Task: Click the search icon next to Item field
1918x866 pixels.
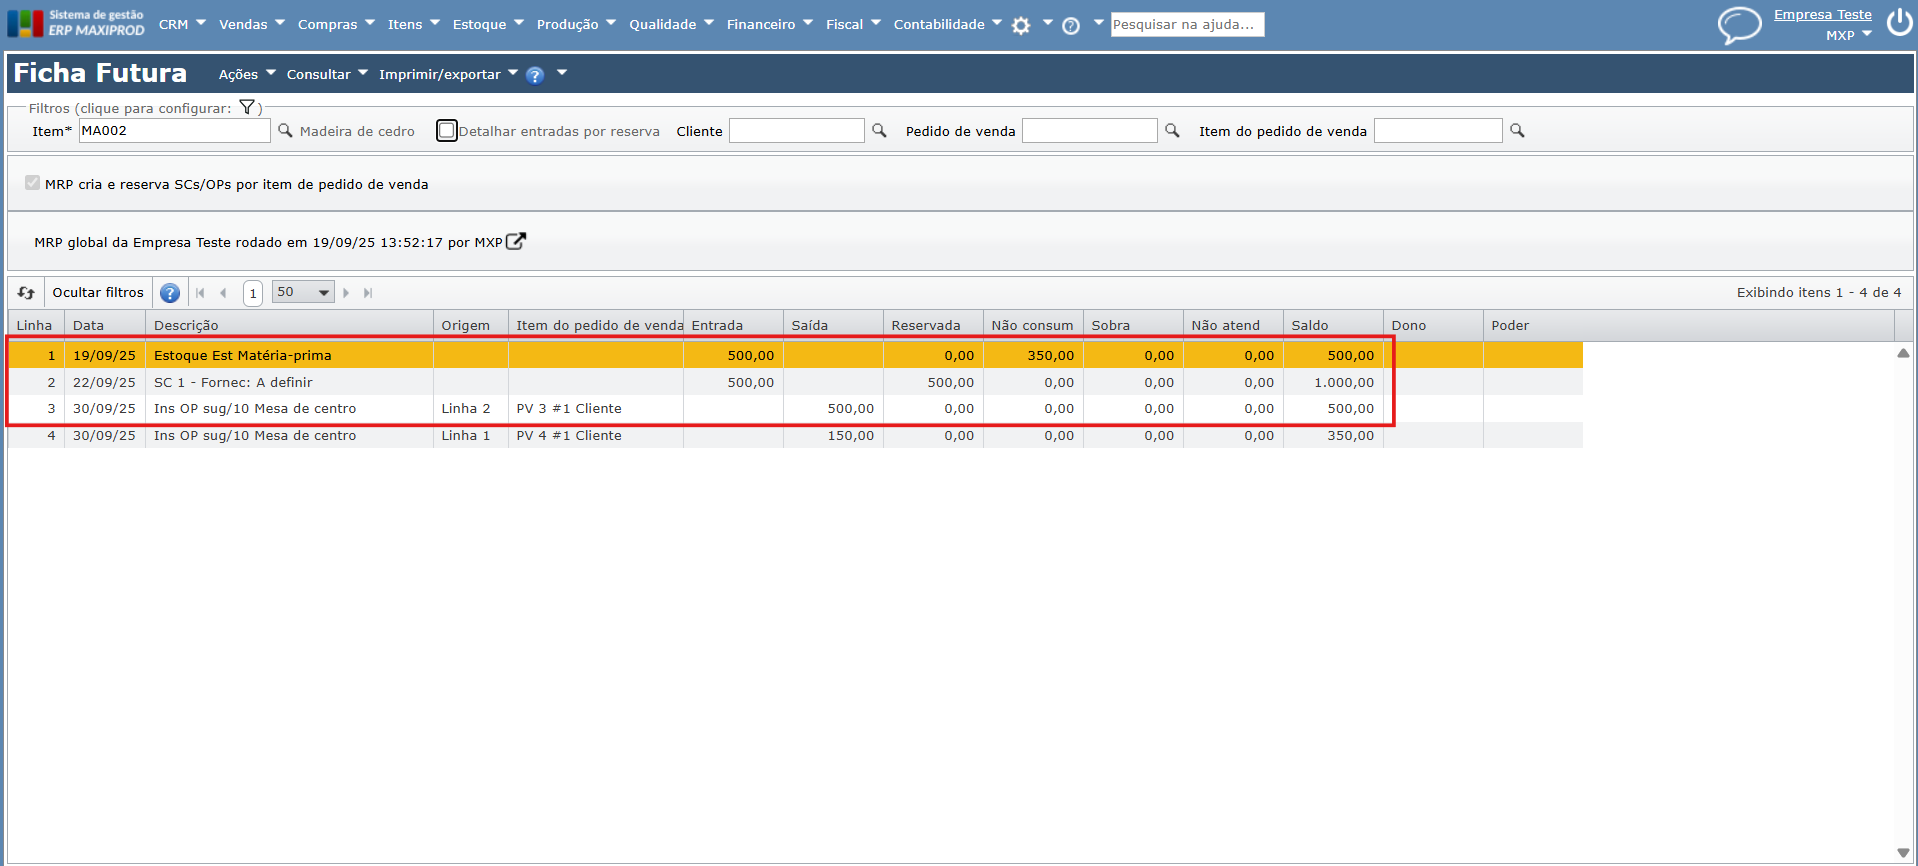Action: [285, 131]
